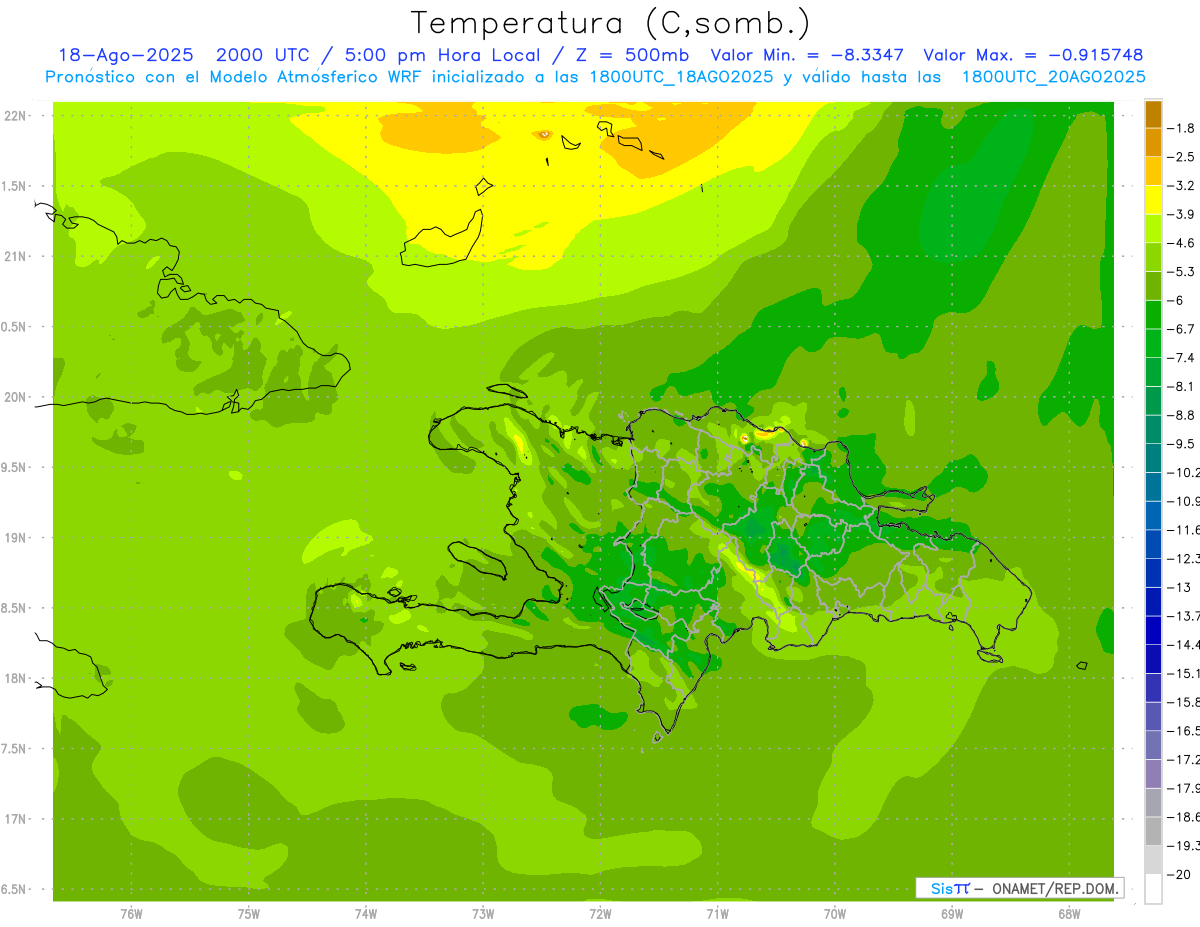
Task: Click the '1800UTC_18AGO2025' initialization text
Action: tap(681, 77)
